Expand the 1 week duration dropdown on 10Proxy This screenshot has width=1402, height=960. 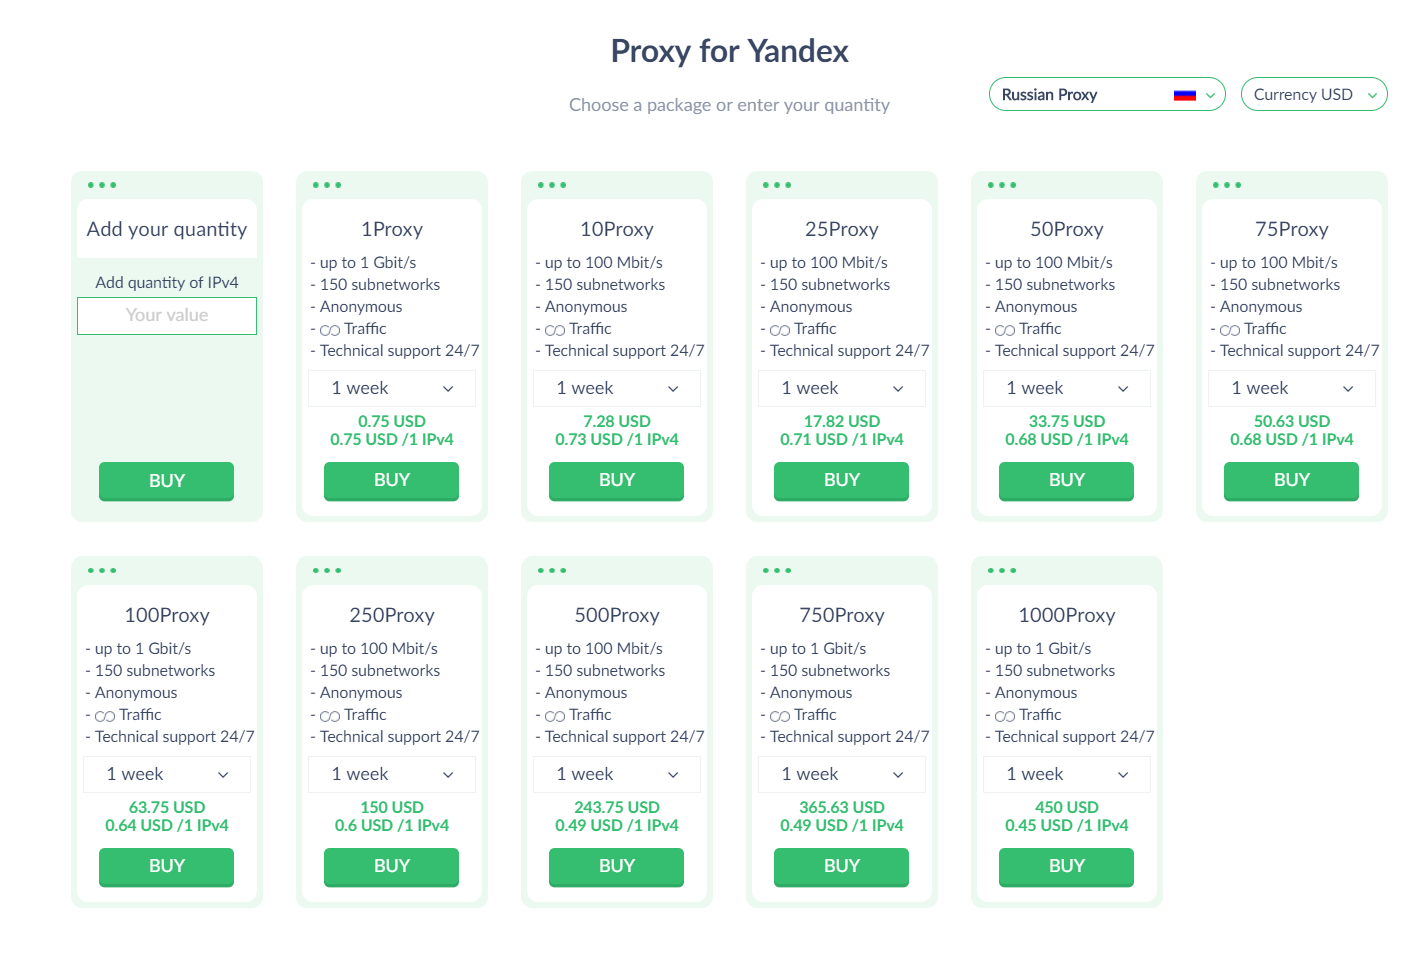tap(616, 388)
